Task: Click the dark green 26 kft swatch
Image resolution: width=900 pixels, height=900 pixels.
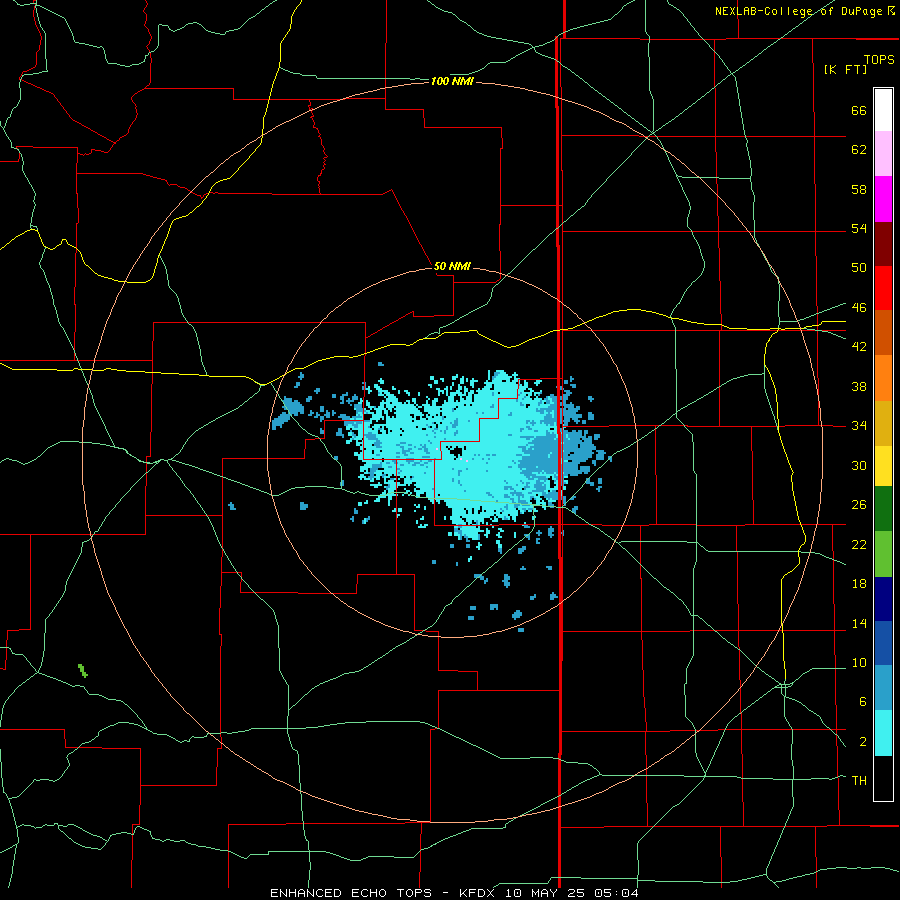Action: click(x=883, y=509)
